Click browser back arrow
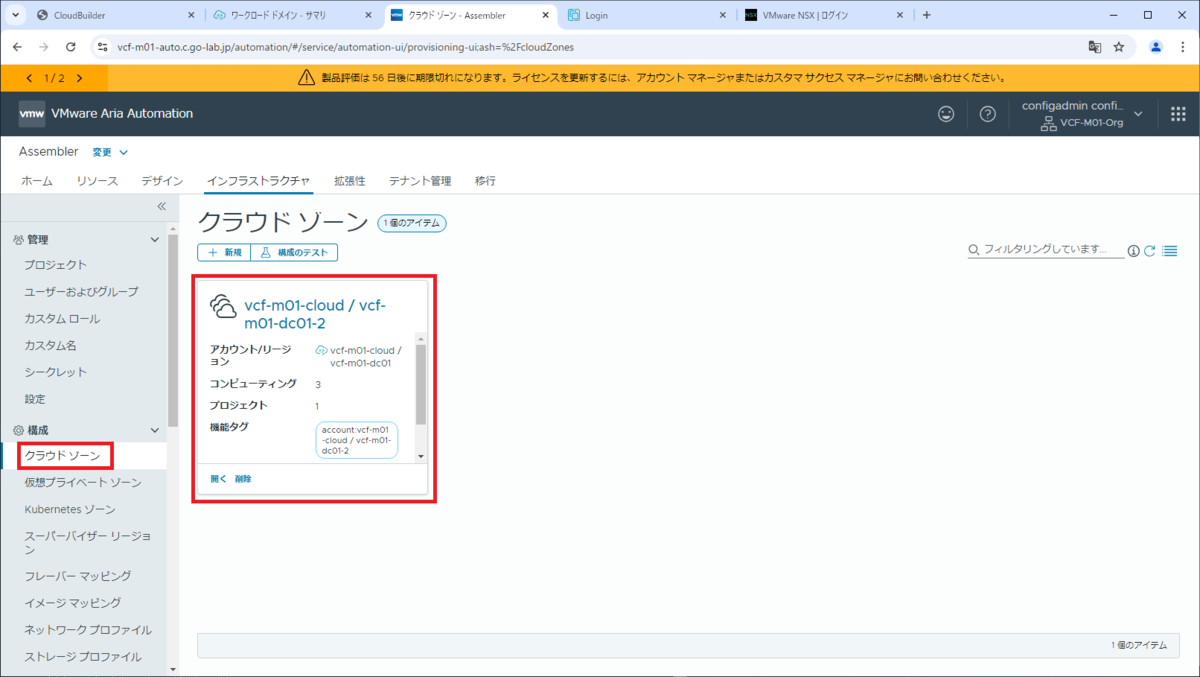This screenshot has height=677, width=1200. point(17,47)
